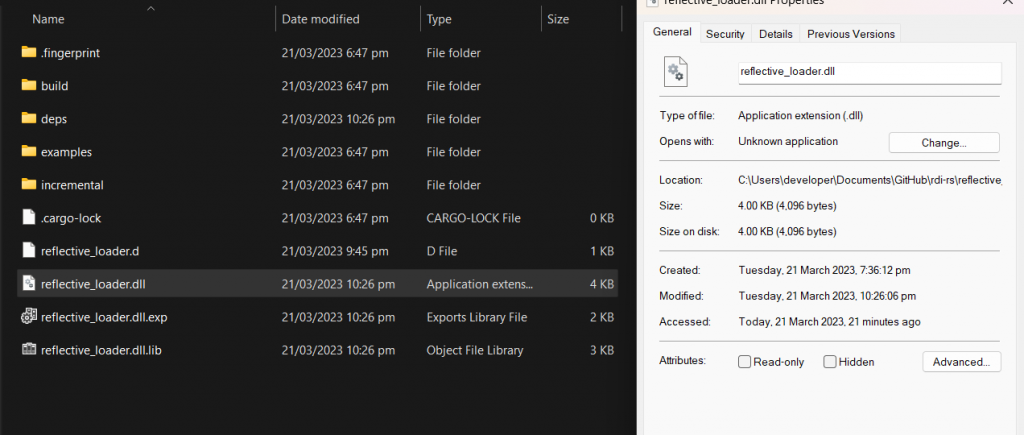Click the DLL icon in Properties dialog

pos(675,71)
